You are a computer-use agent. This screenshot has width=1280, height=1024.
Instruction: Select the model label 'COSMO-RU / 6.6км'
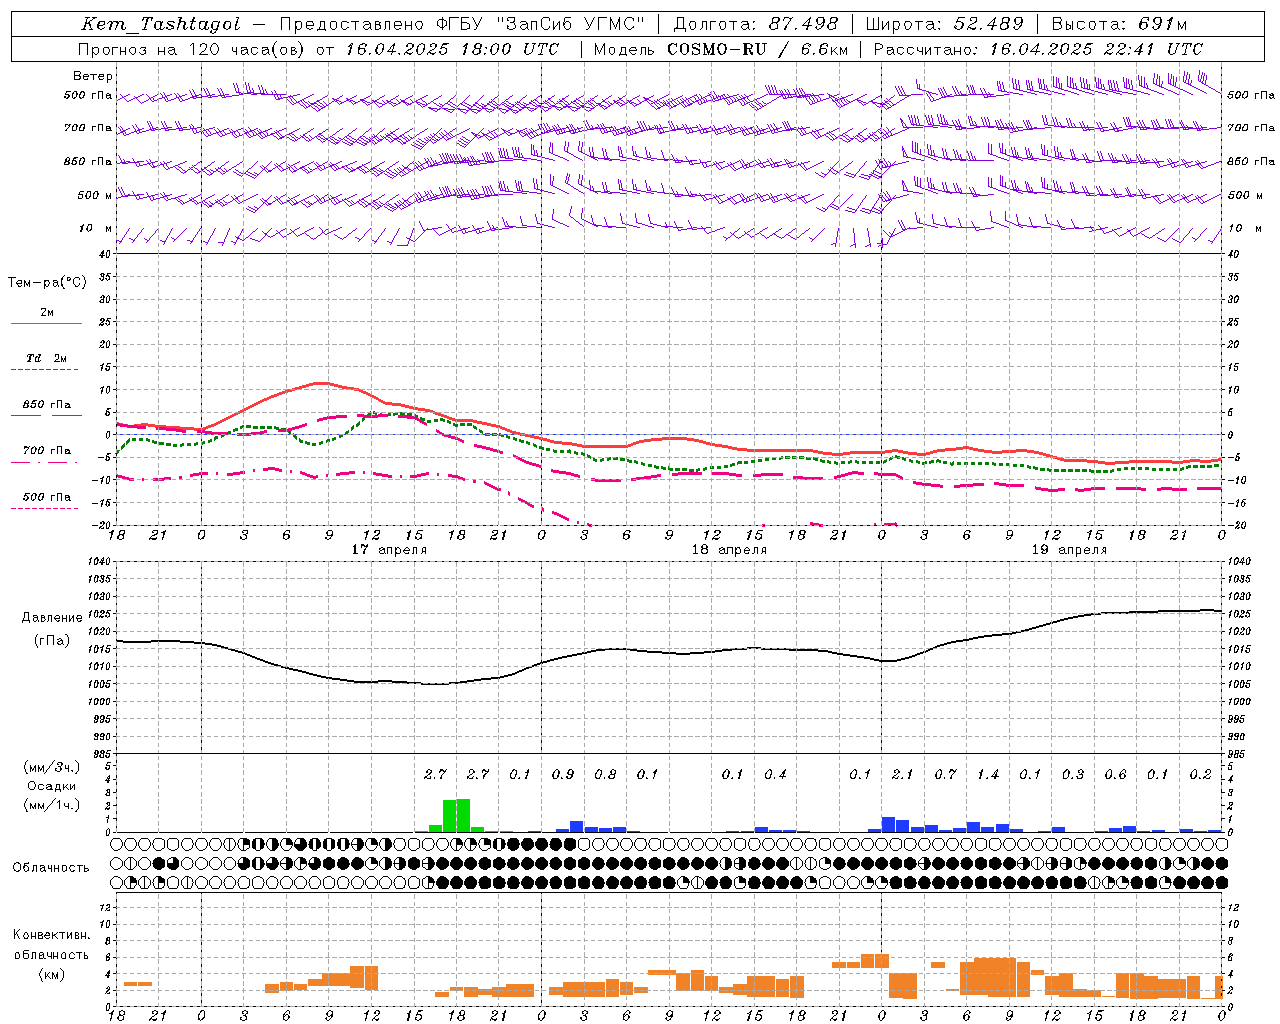758,49
